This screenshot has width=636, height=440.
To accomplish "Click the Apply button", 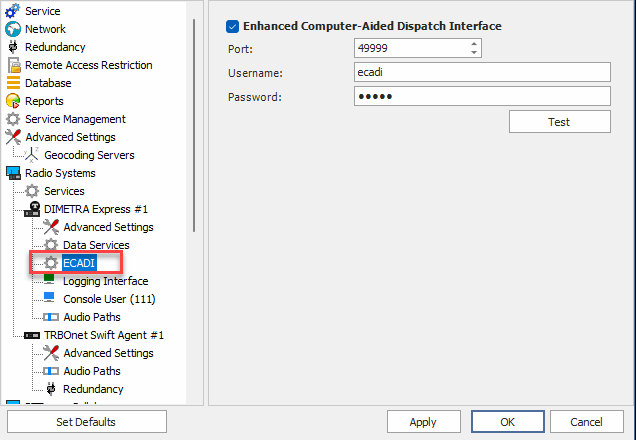I will pos(423,422).
